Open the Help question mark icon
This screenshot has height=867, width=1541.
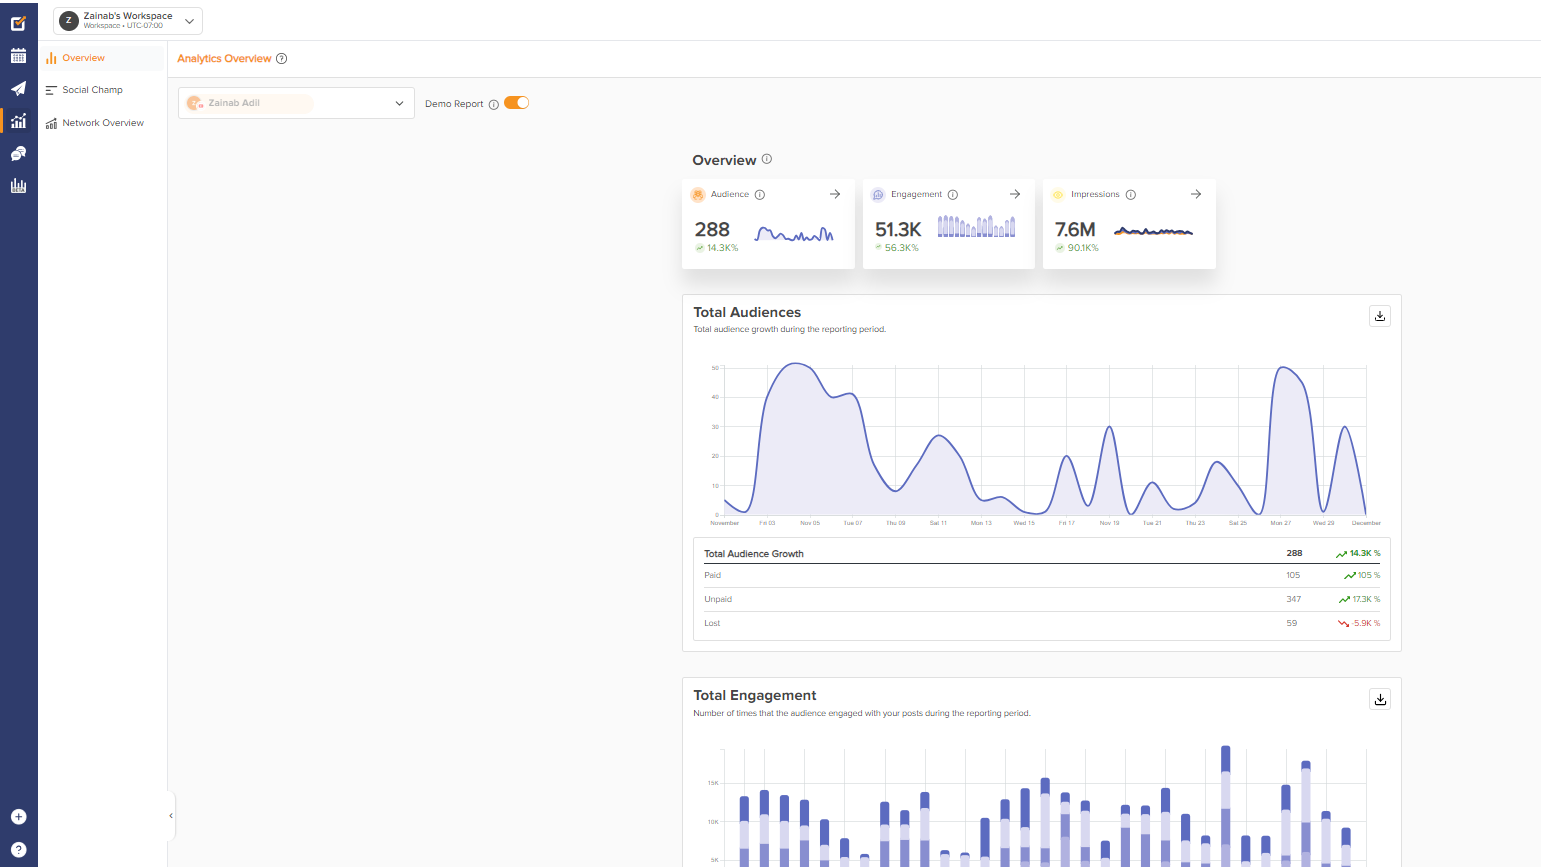[18, 849]
